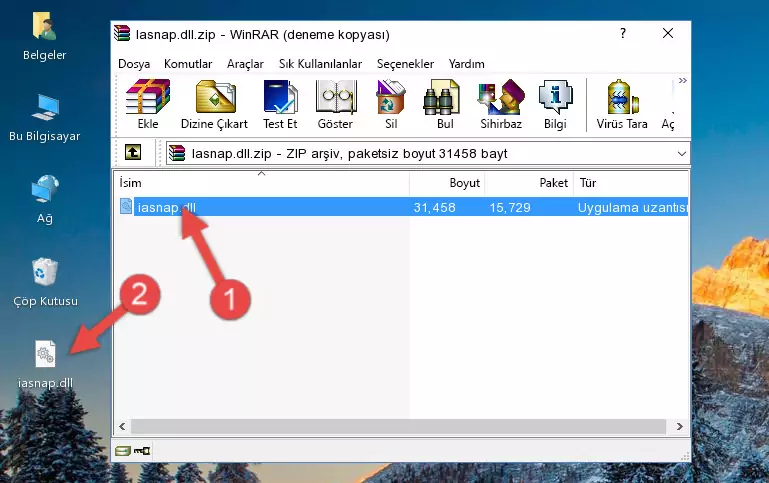Select the iasnap.dll desktop file

45,365
